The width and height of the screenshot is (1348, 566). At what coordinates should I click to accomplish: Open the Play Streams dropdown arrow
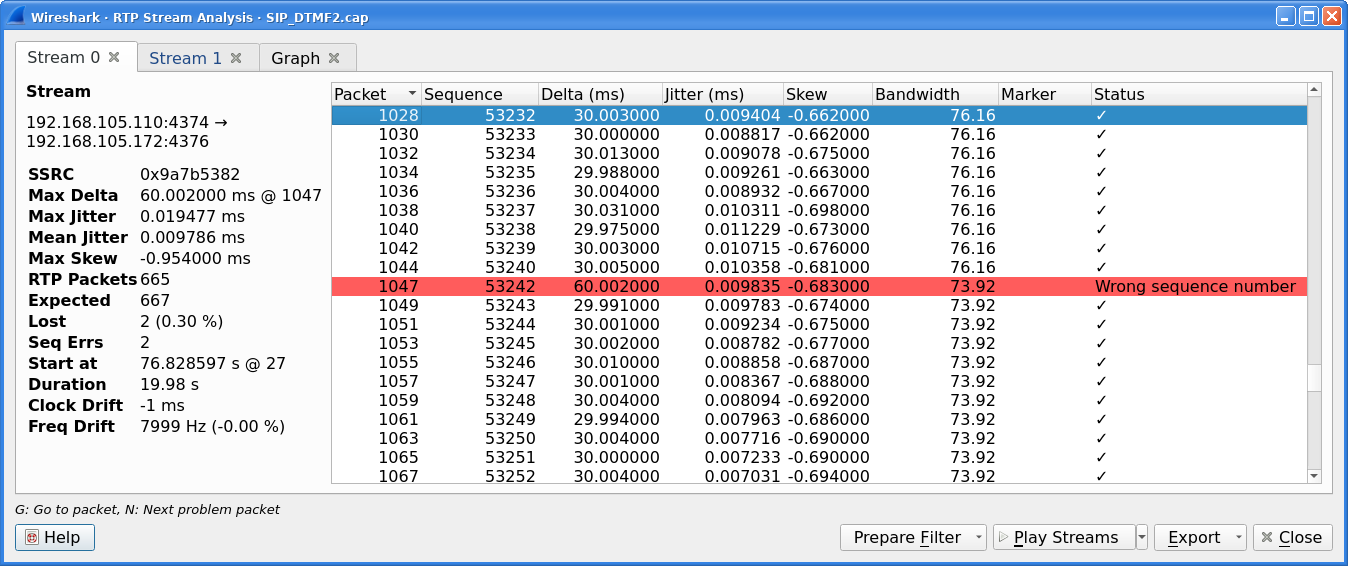[1142, 537]
